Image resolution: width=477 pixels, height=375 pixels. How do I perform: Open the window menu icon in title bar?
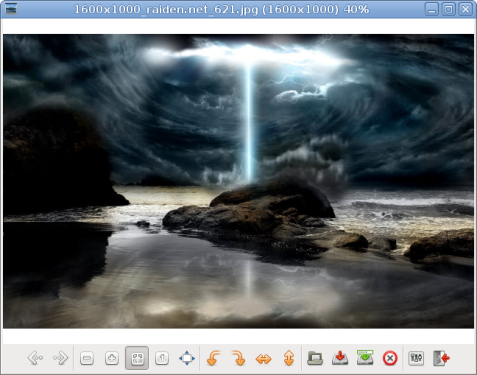point(11,9)
